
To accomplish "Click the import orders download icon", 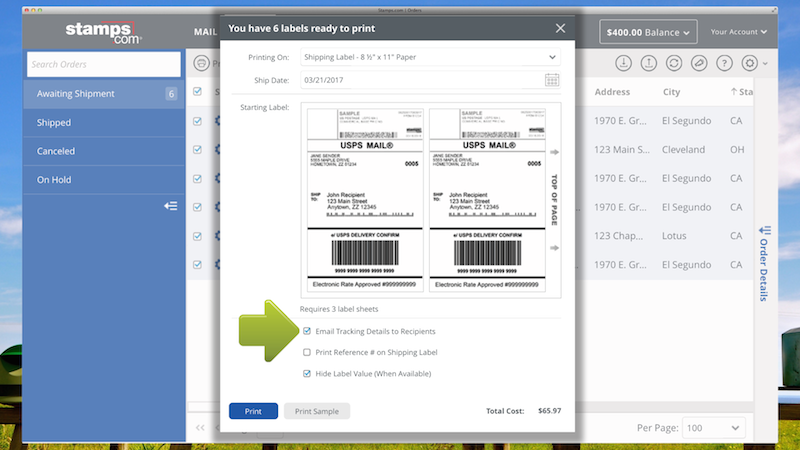I will pos(623,63).
